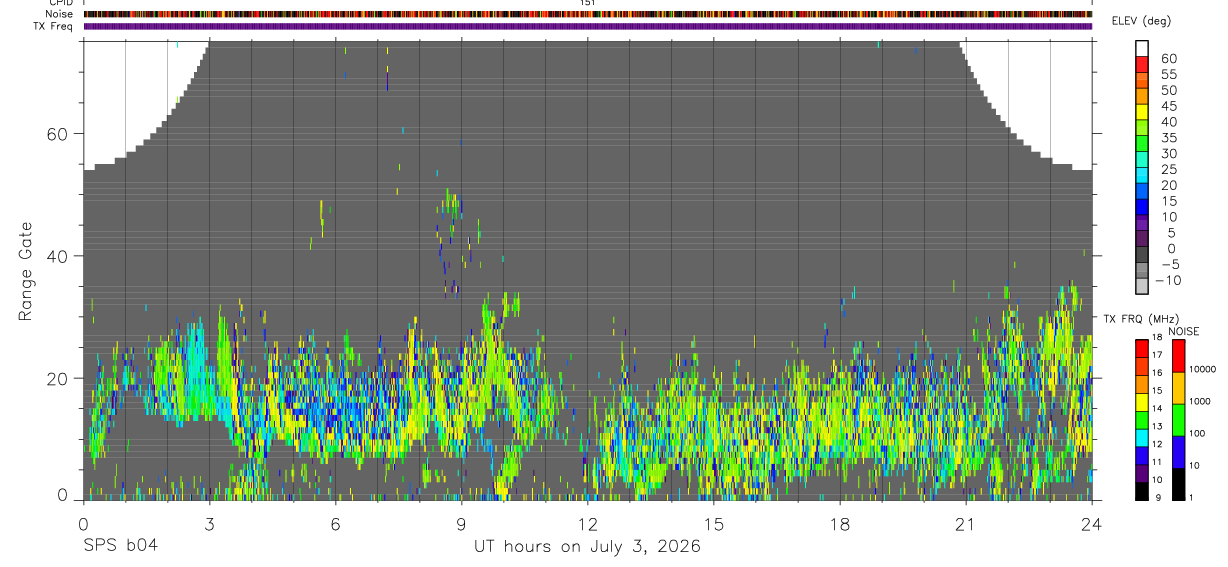
Task: Click the red 60 degree elevation swatch
Action: [1142, 64]
